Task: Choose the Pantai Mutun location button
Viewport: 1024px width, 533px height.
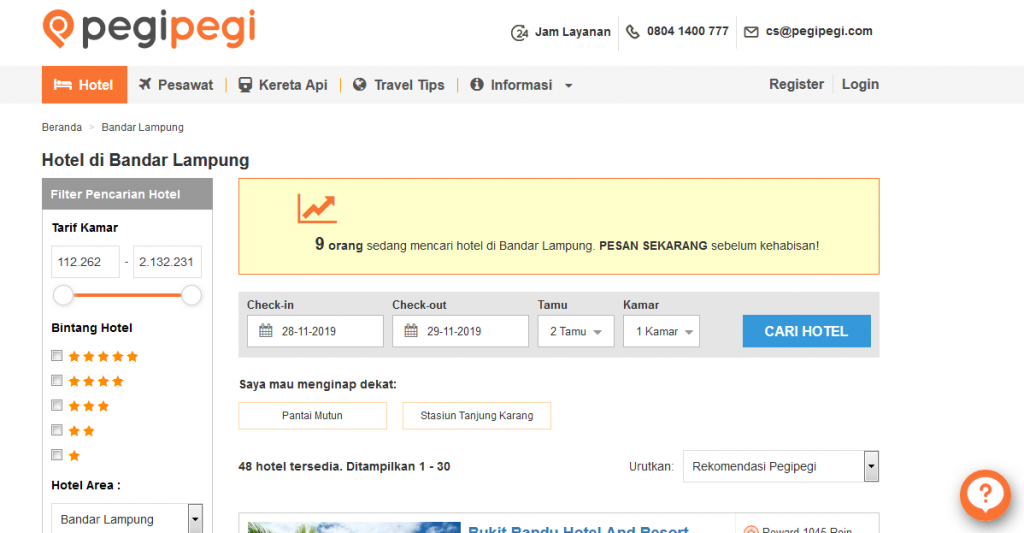Action: point(312,415)
